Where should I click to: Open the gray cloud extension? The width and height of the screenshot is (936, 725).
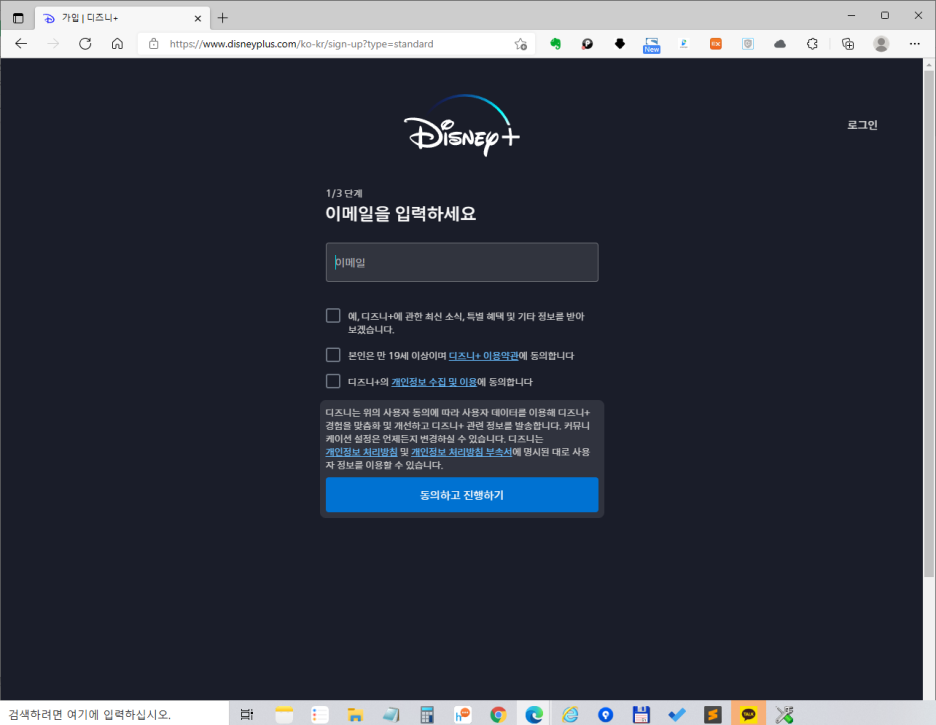pos(780,44)
